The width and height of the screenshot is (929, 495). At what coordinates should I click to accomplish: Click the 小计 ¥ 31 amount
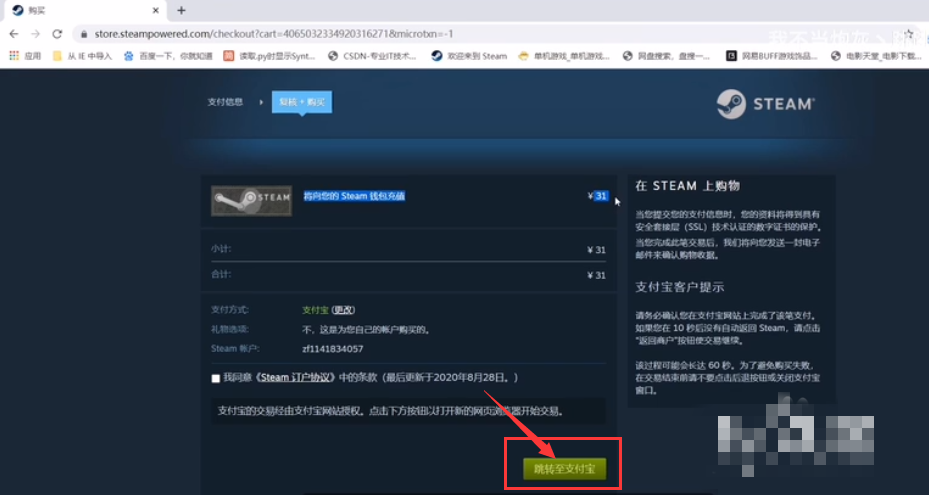(597, 250)
